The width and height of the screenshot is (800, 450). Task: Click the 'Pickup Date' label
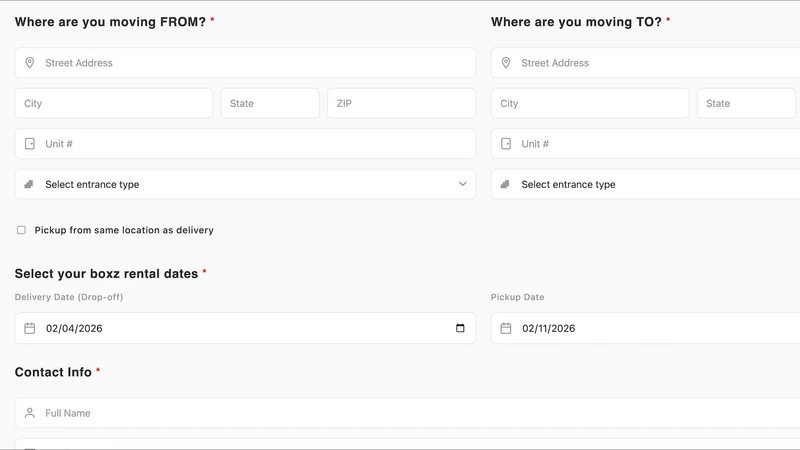pos(517,297)
